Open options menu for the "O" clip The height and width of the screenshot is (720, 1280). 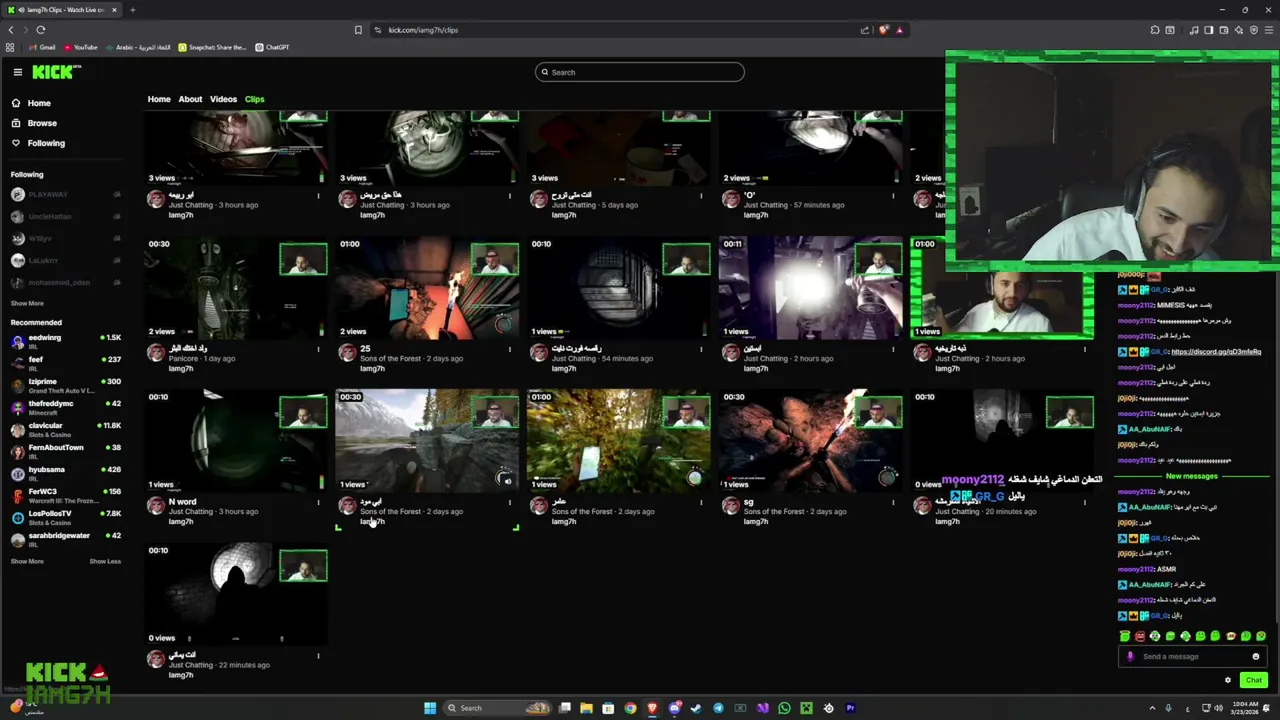[x=893, y=195]
